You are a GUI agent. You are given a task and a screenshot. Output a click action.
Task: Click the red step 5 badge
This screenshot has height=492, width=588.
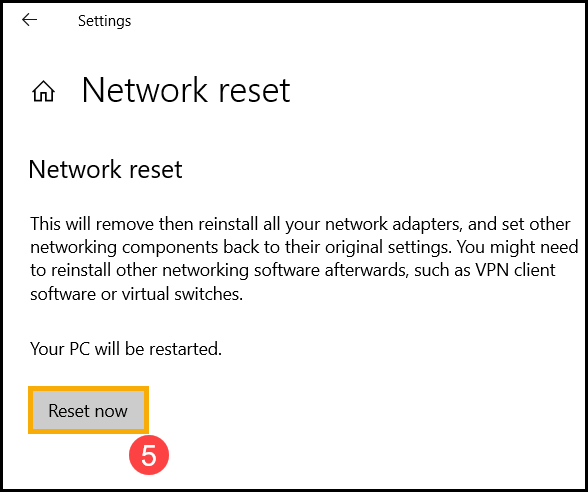149,455
